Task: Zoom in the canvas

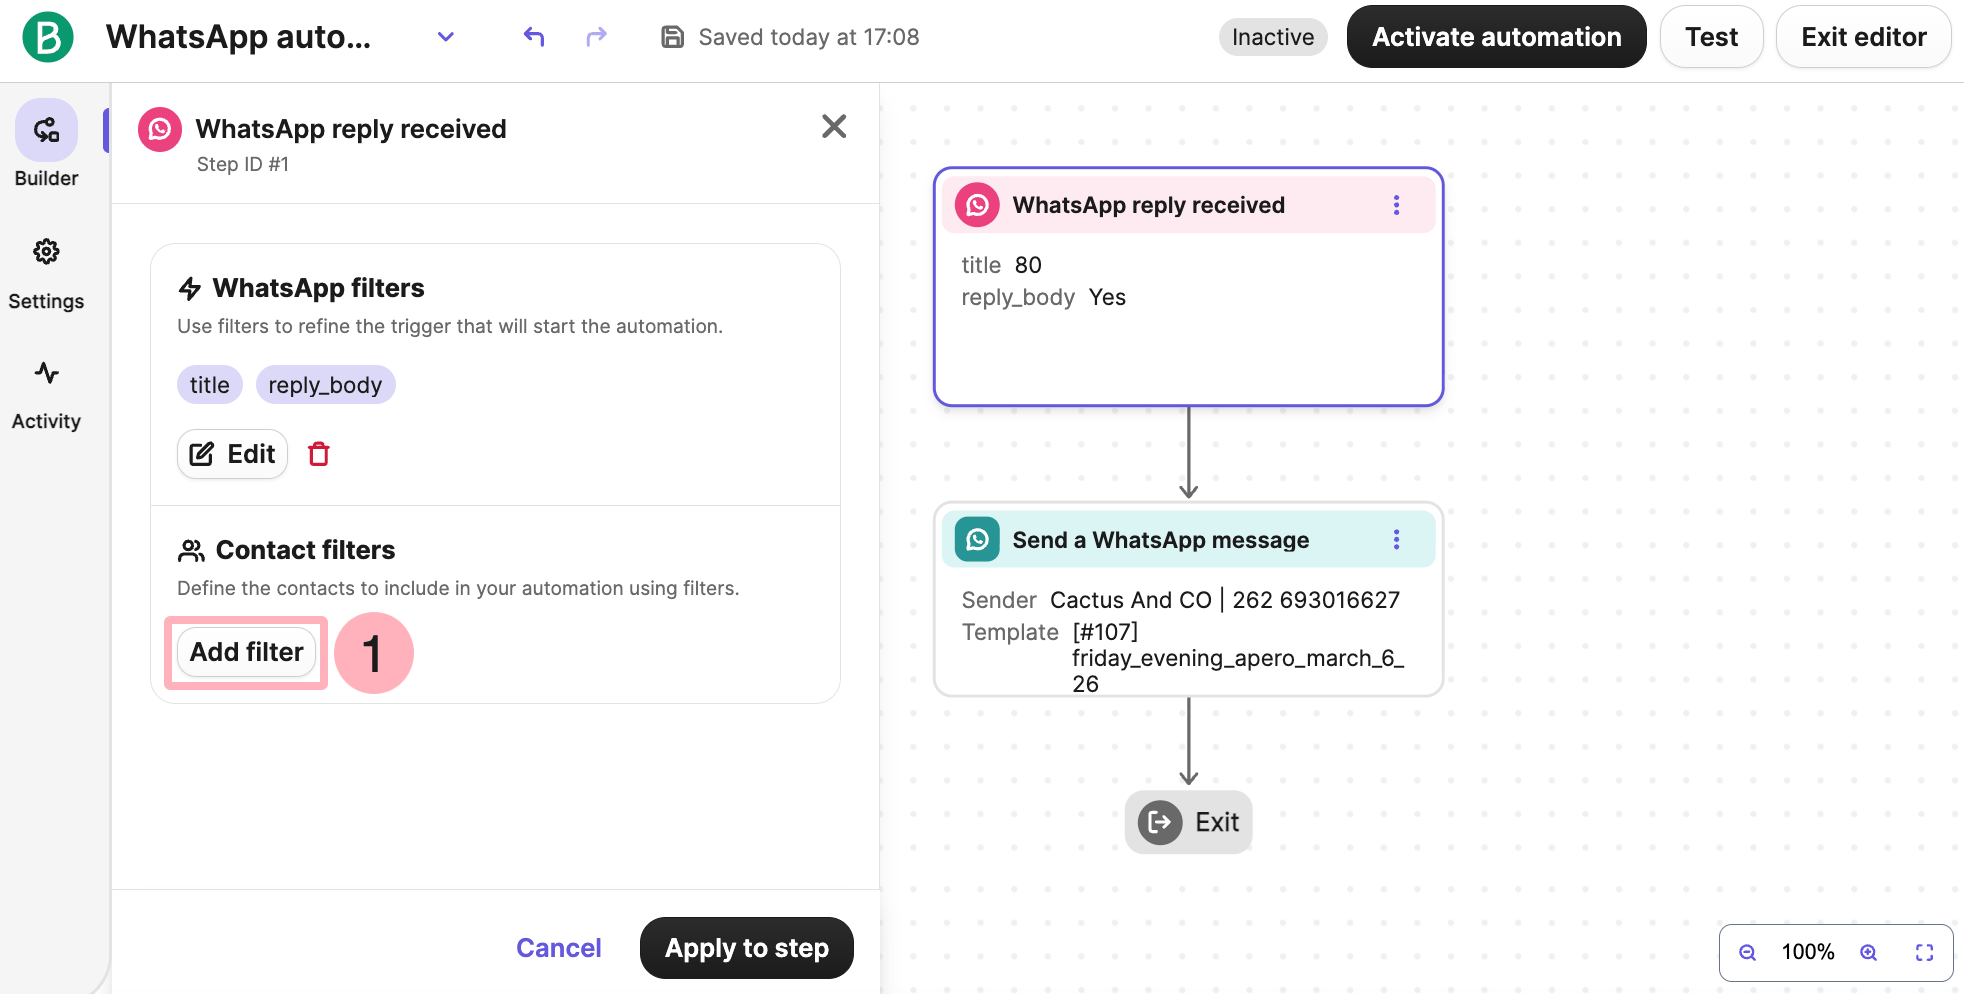Action: (1868, 952)
